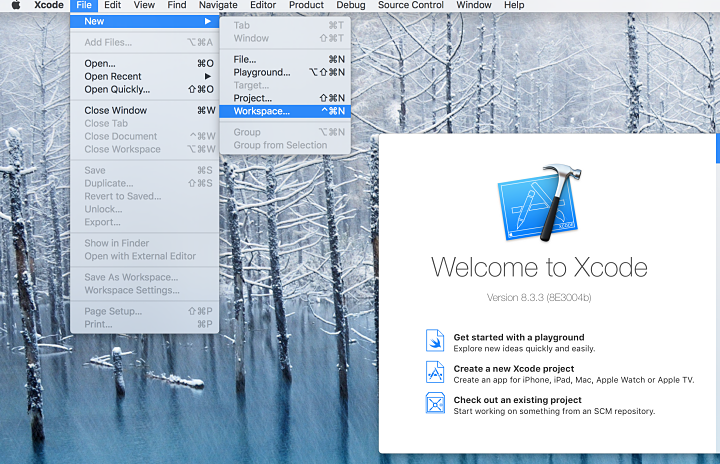The width and height of the screenshot is (720, 464).
Task: Click the Xcode hammer app icon
Action: point(540,203)
